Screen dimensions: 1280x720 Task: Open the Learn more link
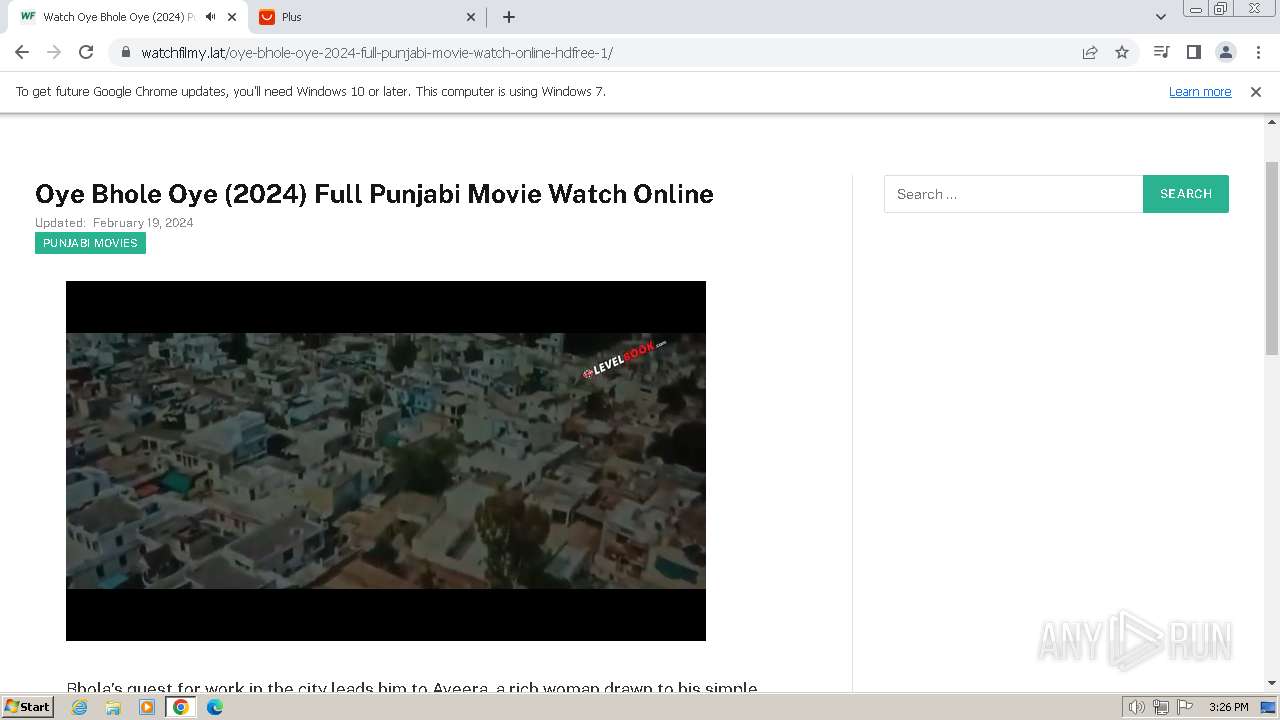coord(1200,91)
